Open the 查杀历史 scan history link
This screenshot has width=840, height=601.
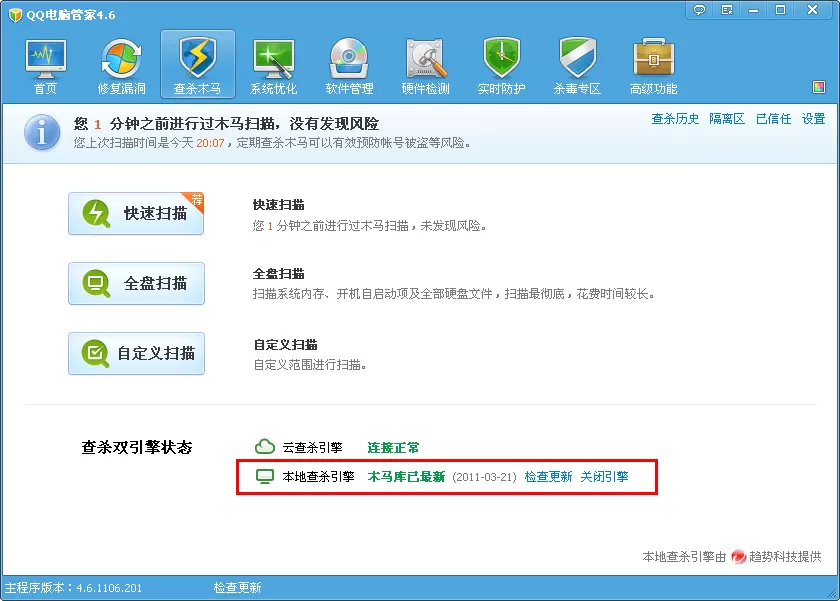[675, 119]
